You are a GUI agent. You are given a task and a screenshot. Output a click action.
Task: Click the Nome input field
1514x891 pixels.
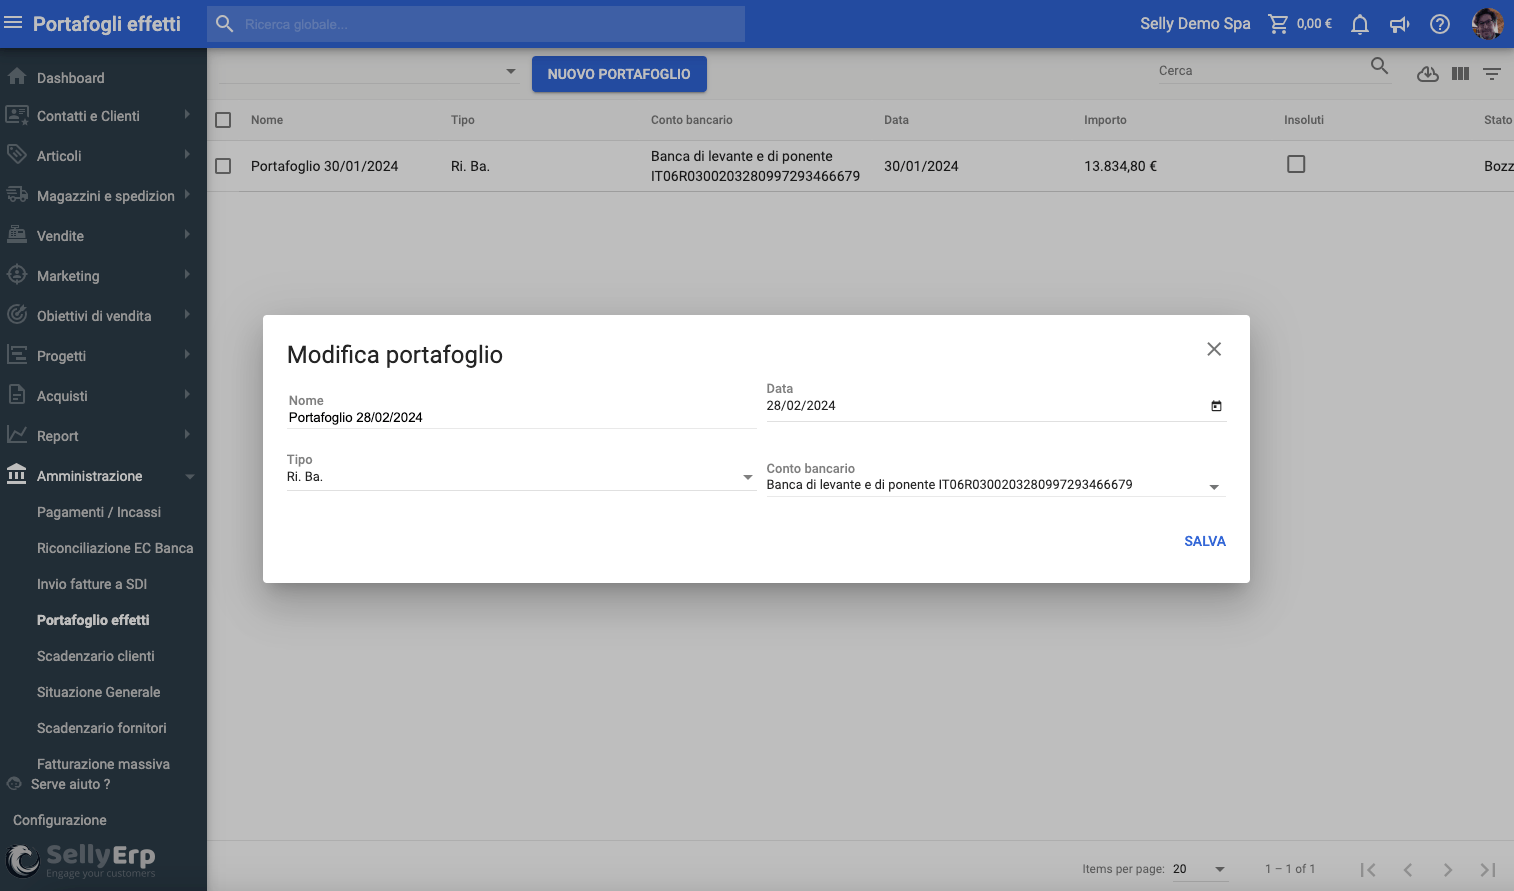(520, 418)
